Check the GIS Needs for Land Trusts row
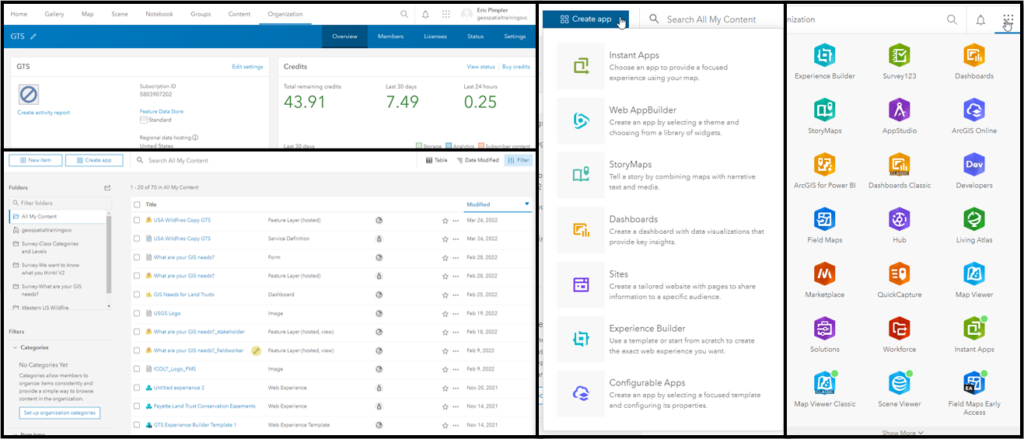This screenshot has width=1024, height=439. click(136, 295)
